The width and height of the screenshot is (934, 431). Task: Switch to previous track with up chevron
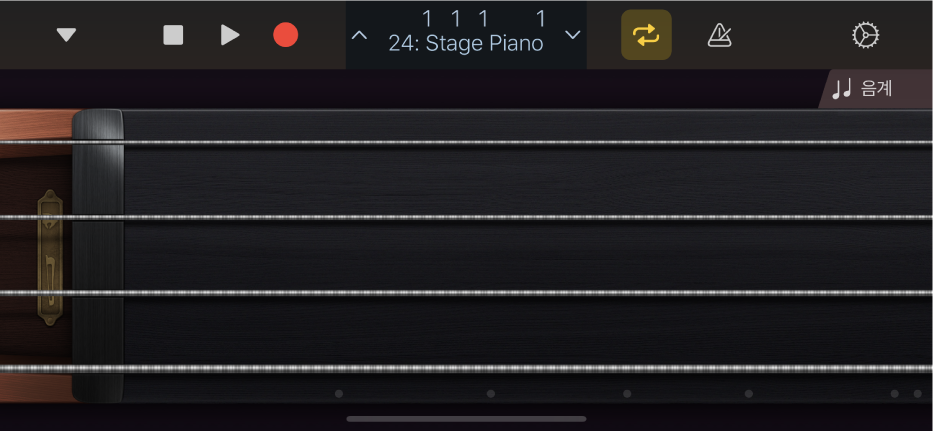[x=360, y=35]
